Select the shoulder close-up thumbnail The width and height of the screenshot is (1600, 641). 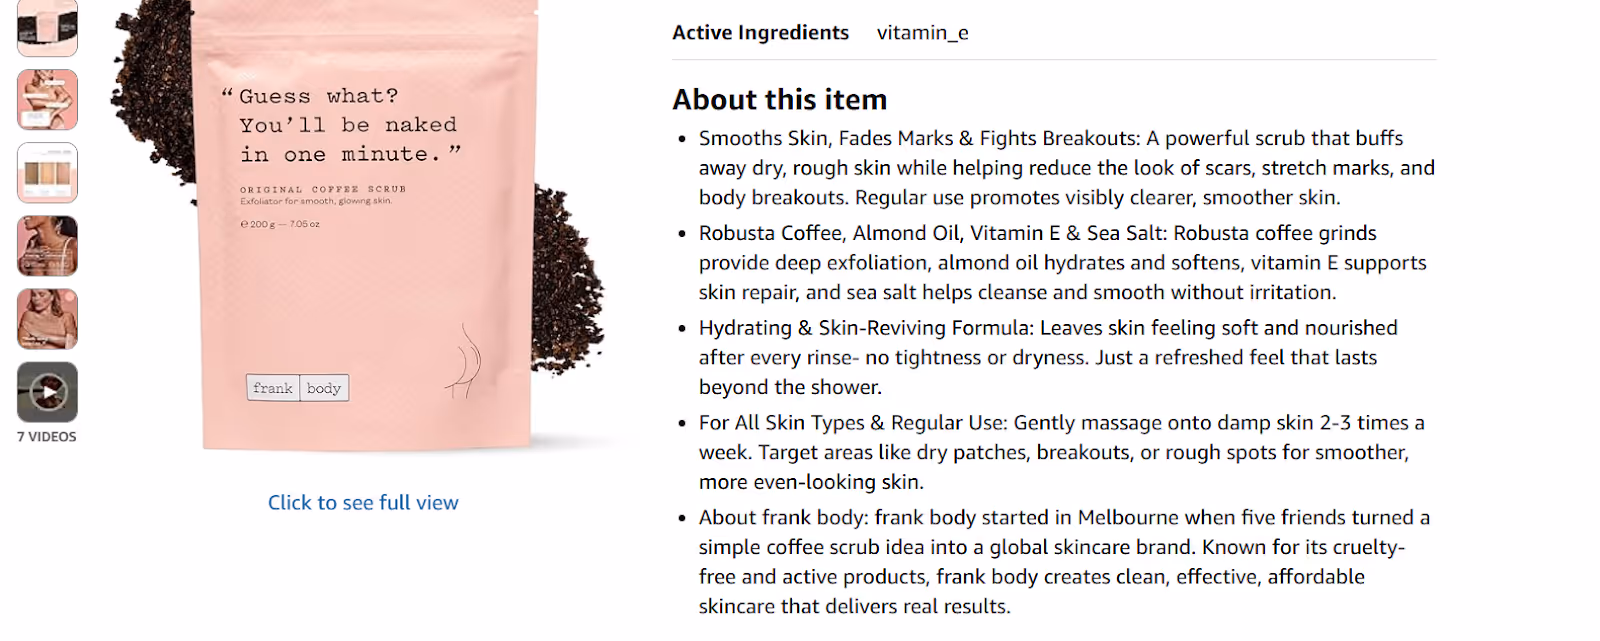click(x=46, y=246)
